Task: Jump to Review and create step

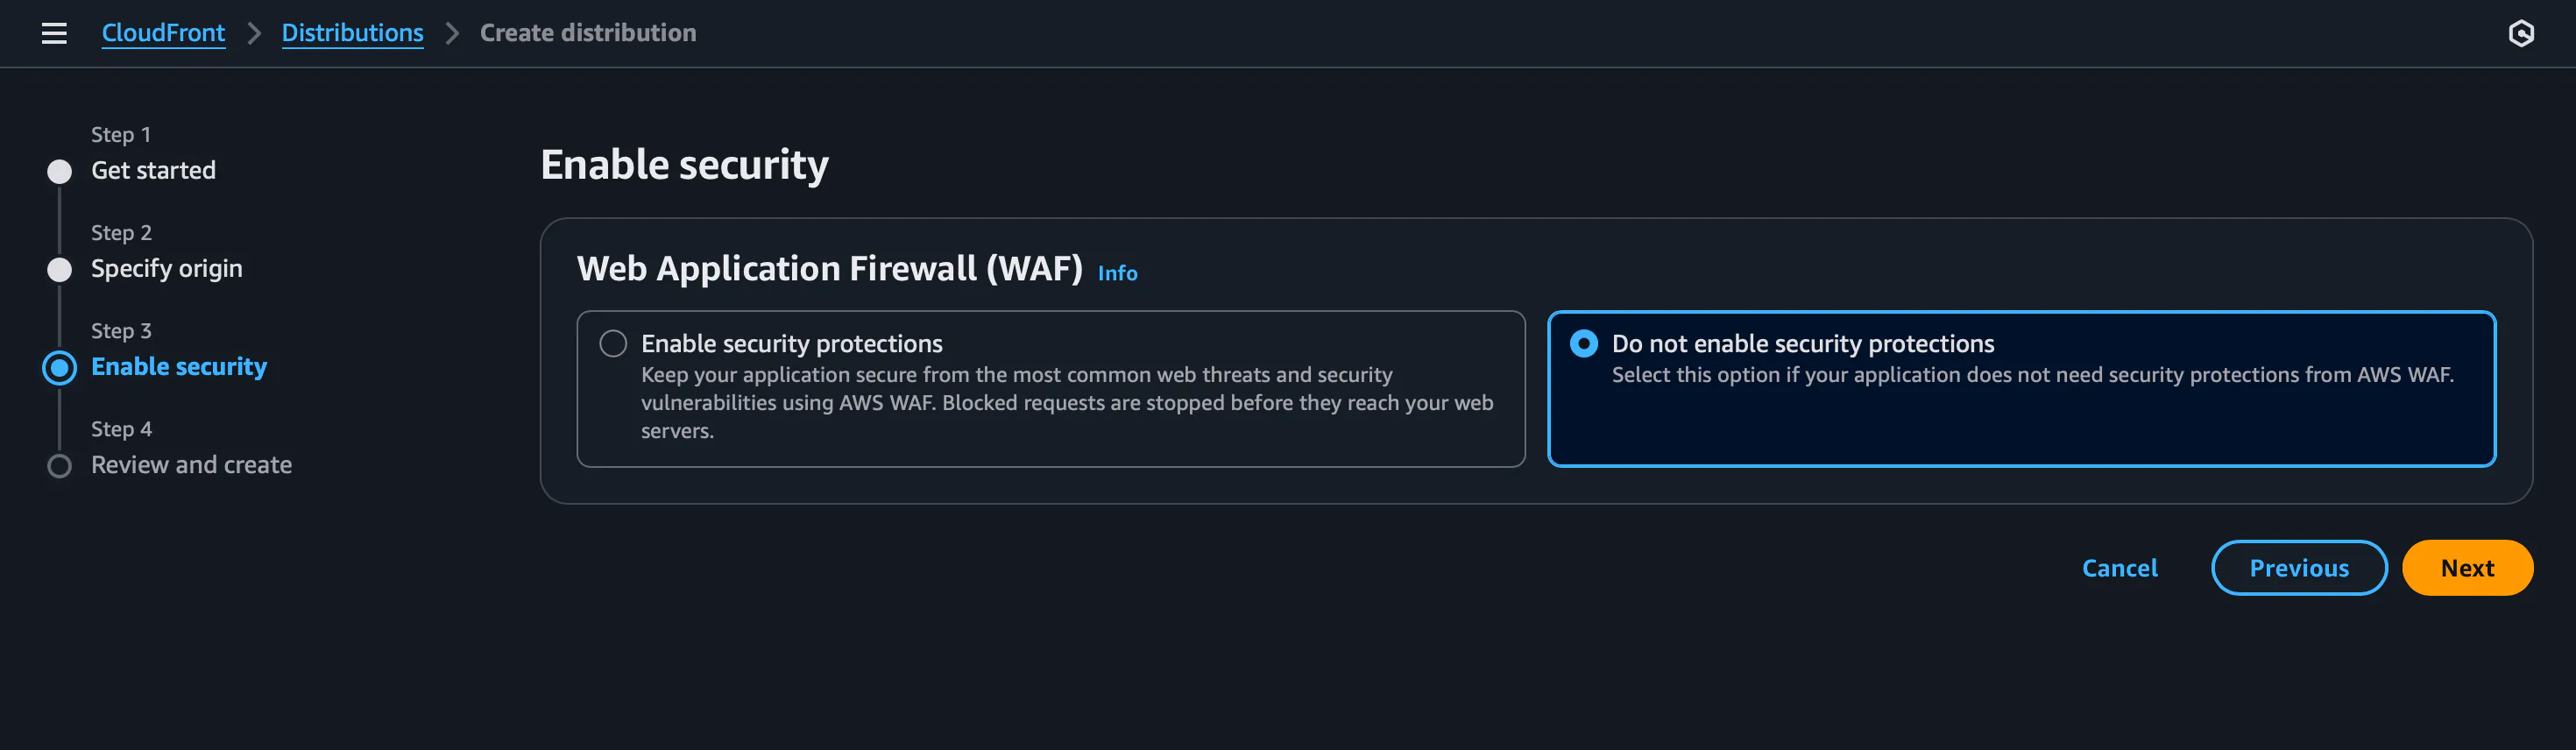Action: tap(191, 464)
